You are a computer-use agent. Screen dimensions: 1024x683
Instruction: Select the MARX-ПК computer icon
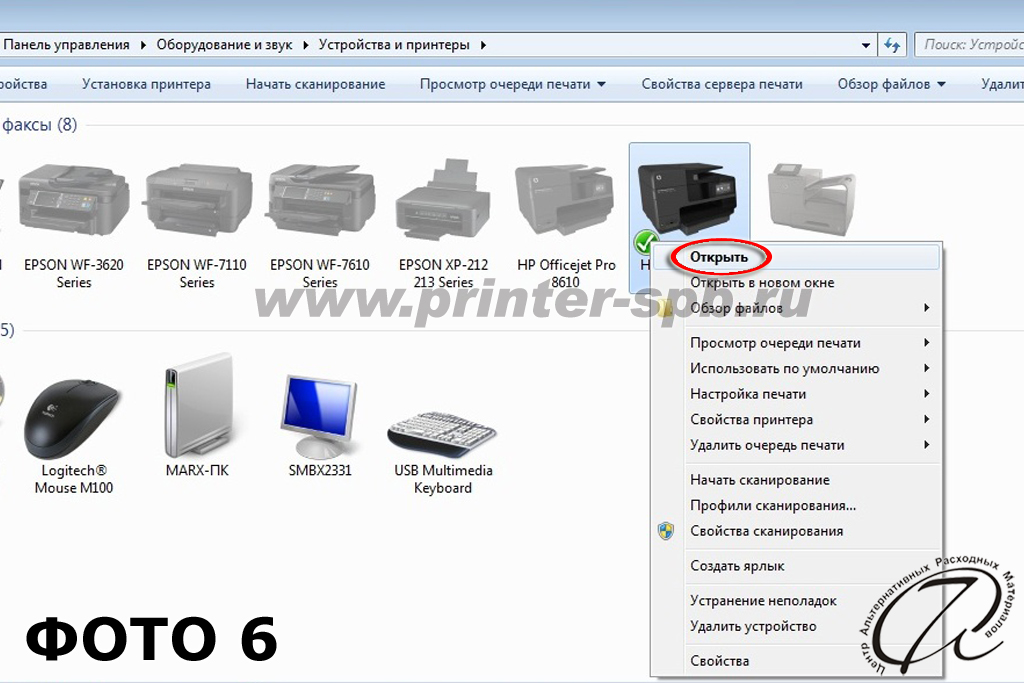coord(198,405)
